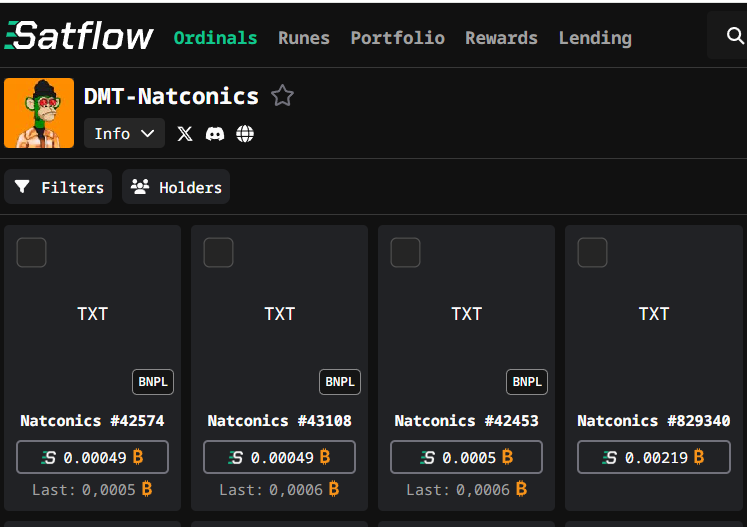Go to the Runes tab
The width and height of the screenshot is (747, 527).
pos(304,38)
